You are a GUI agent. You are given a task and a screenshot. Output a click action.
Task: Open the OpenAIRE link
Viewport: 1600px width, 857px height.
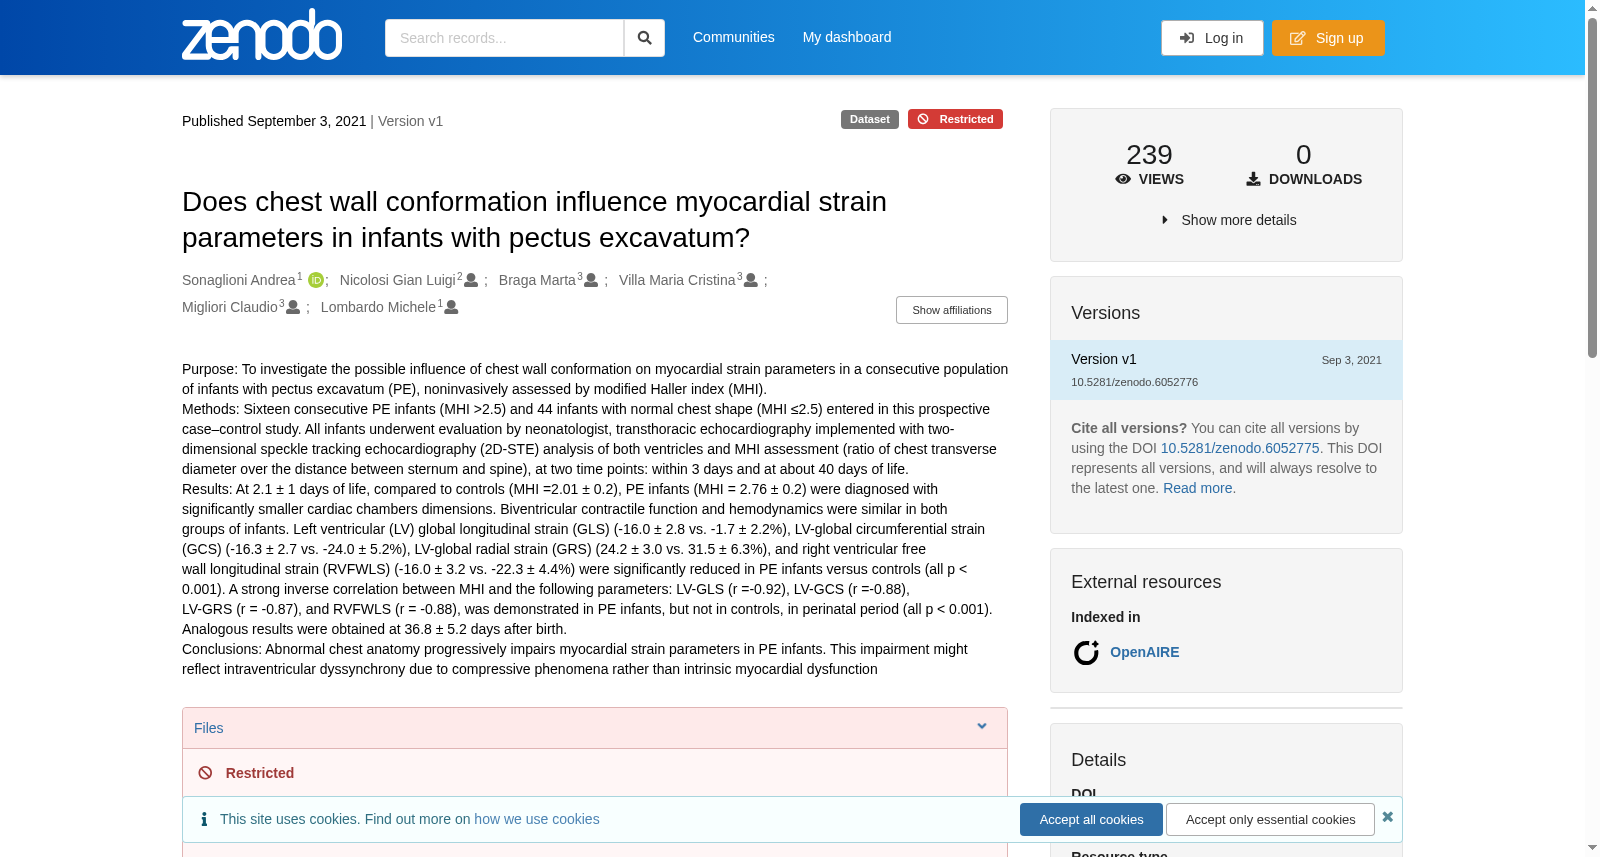[x=1145, y=652]
